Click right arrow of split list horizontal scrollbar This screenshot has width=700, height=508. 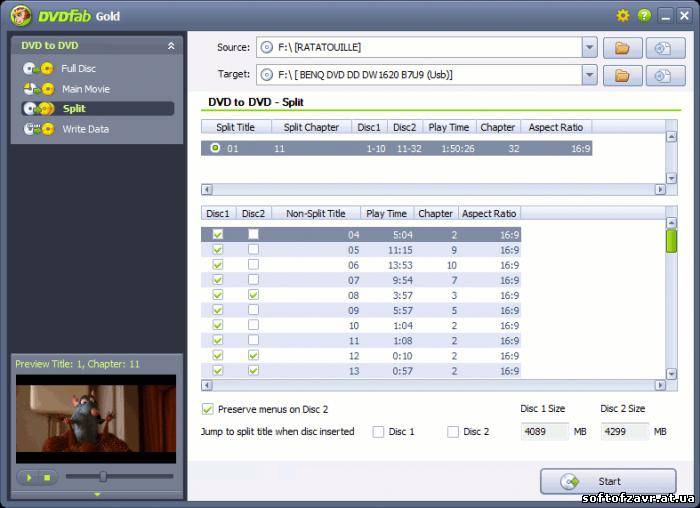(x=660, y=189)
